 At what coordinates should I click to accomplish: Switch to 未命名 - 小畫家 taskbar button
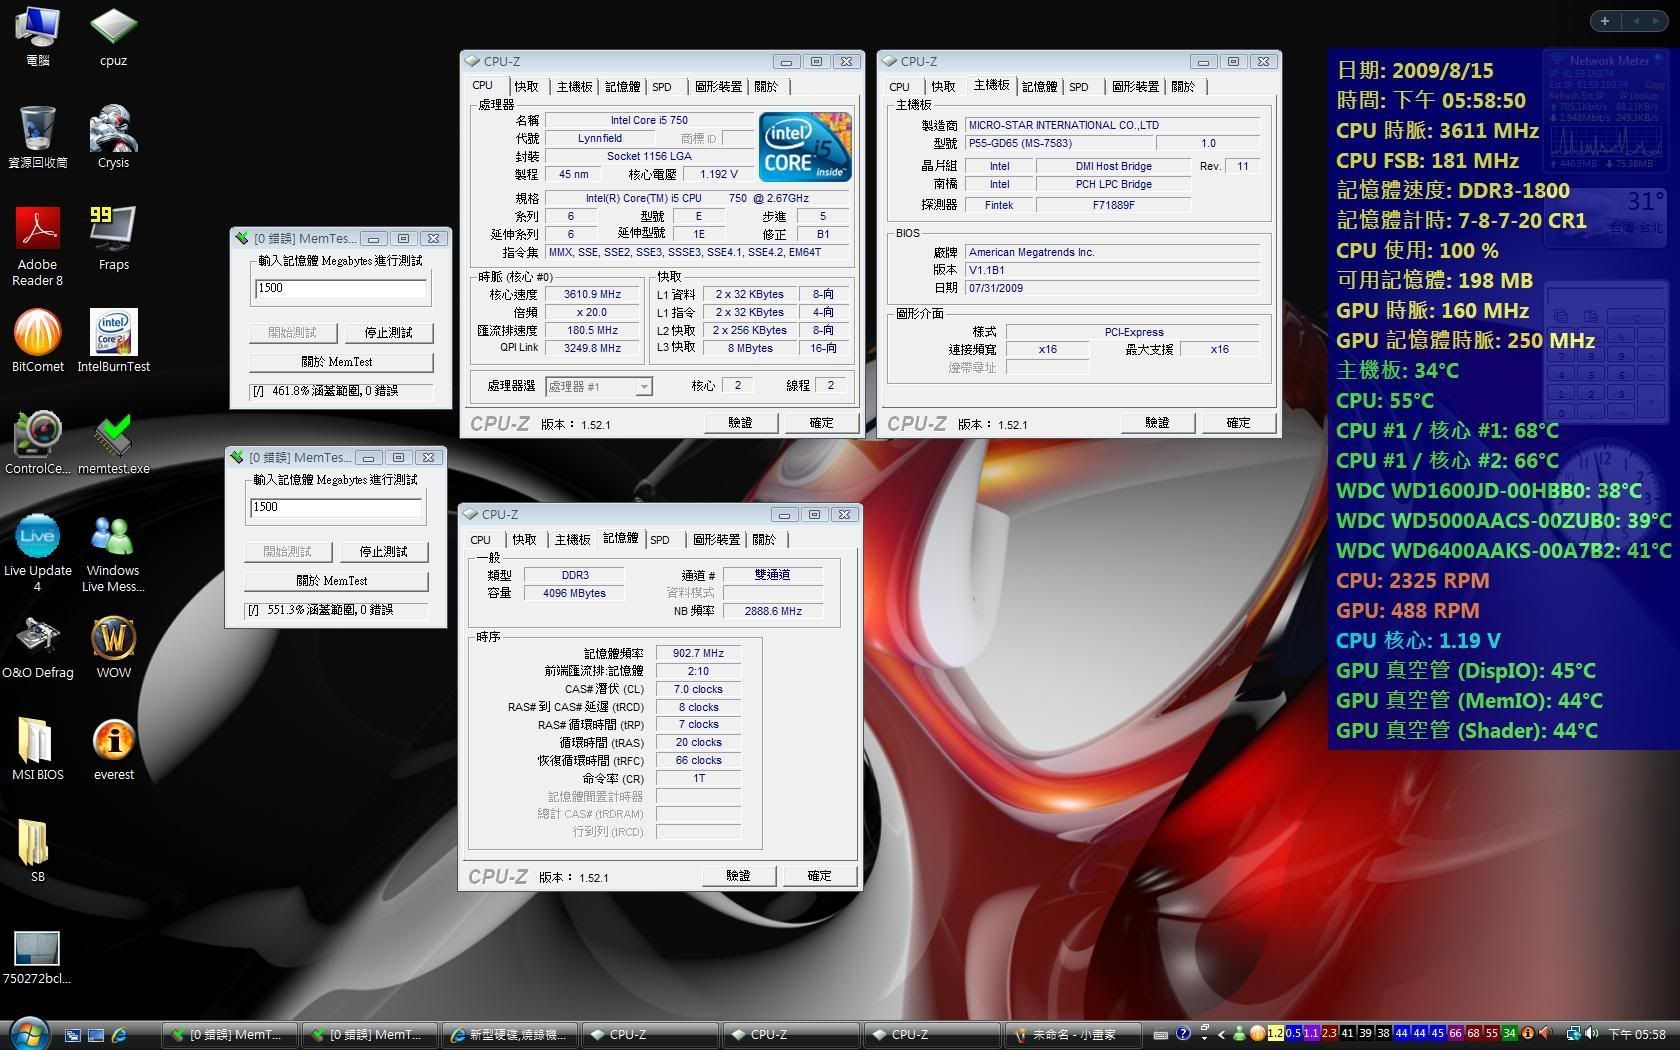pyautogui.click(x=1072, y=1035)
